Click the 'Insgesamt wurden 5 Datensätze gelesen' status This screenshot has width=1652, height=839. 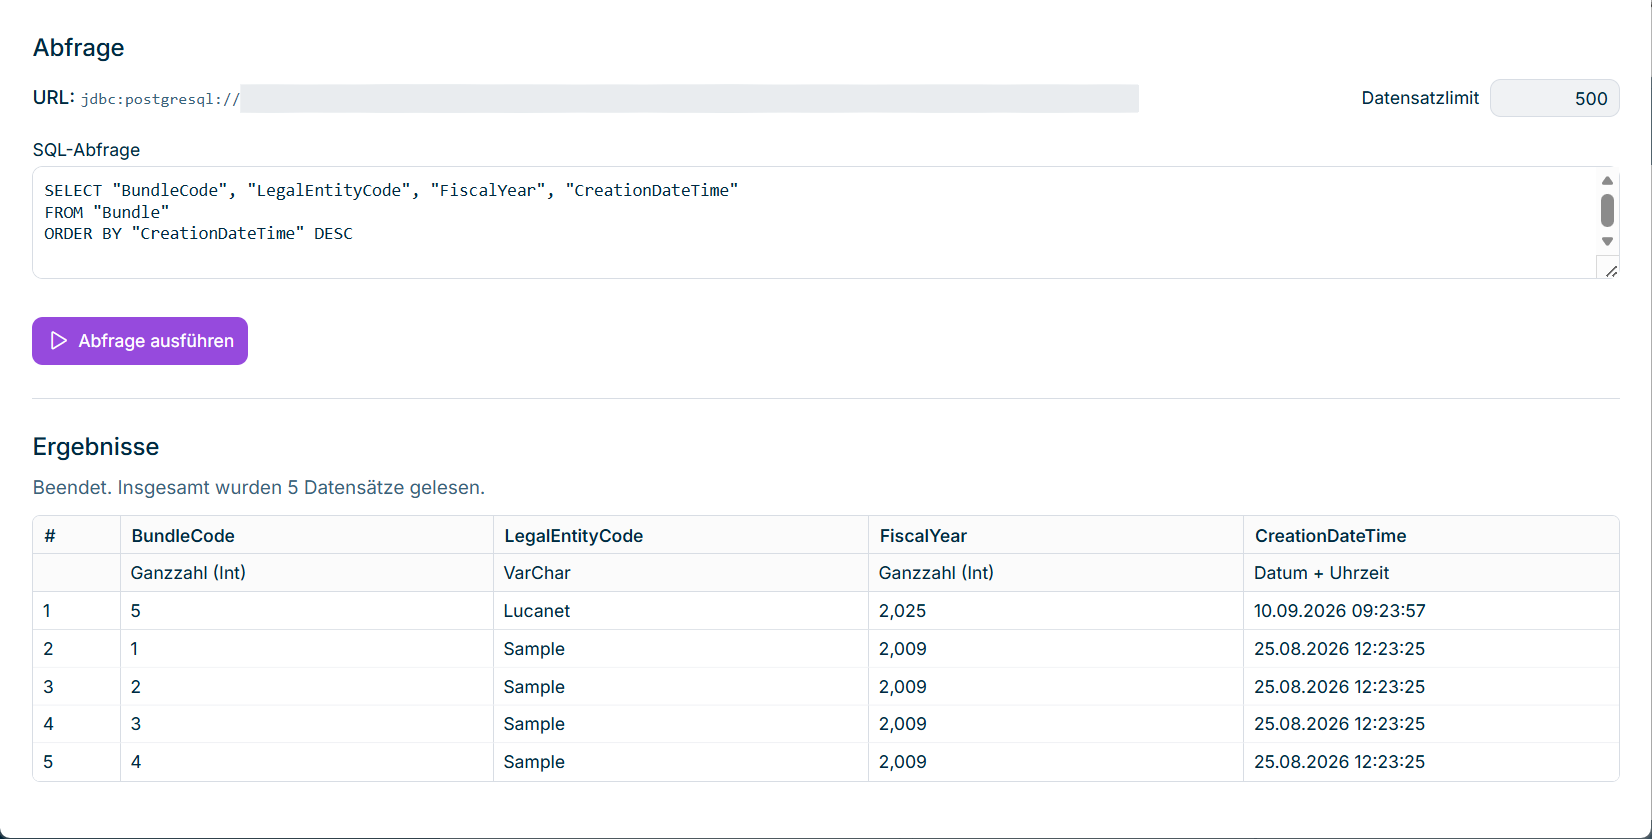click(x=301, y=488)
